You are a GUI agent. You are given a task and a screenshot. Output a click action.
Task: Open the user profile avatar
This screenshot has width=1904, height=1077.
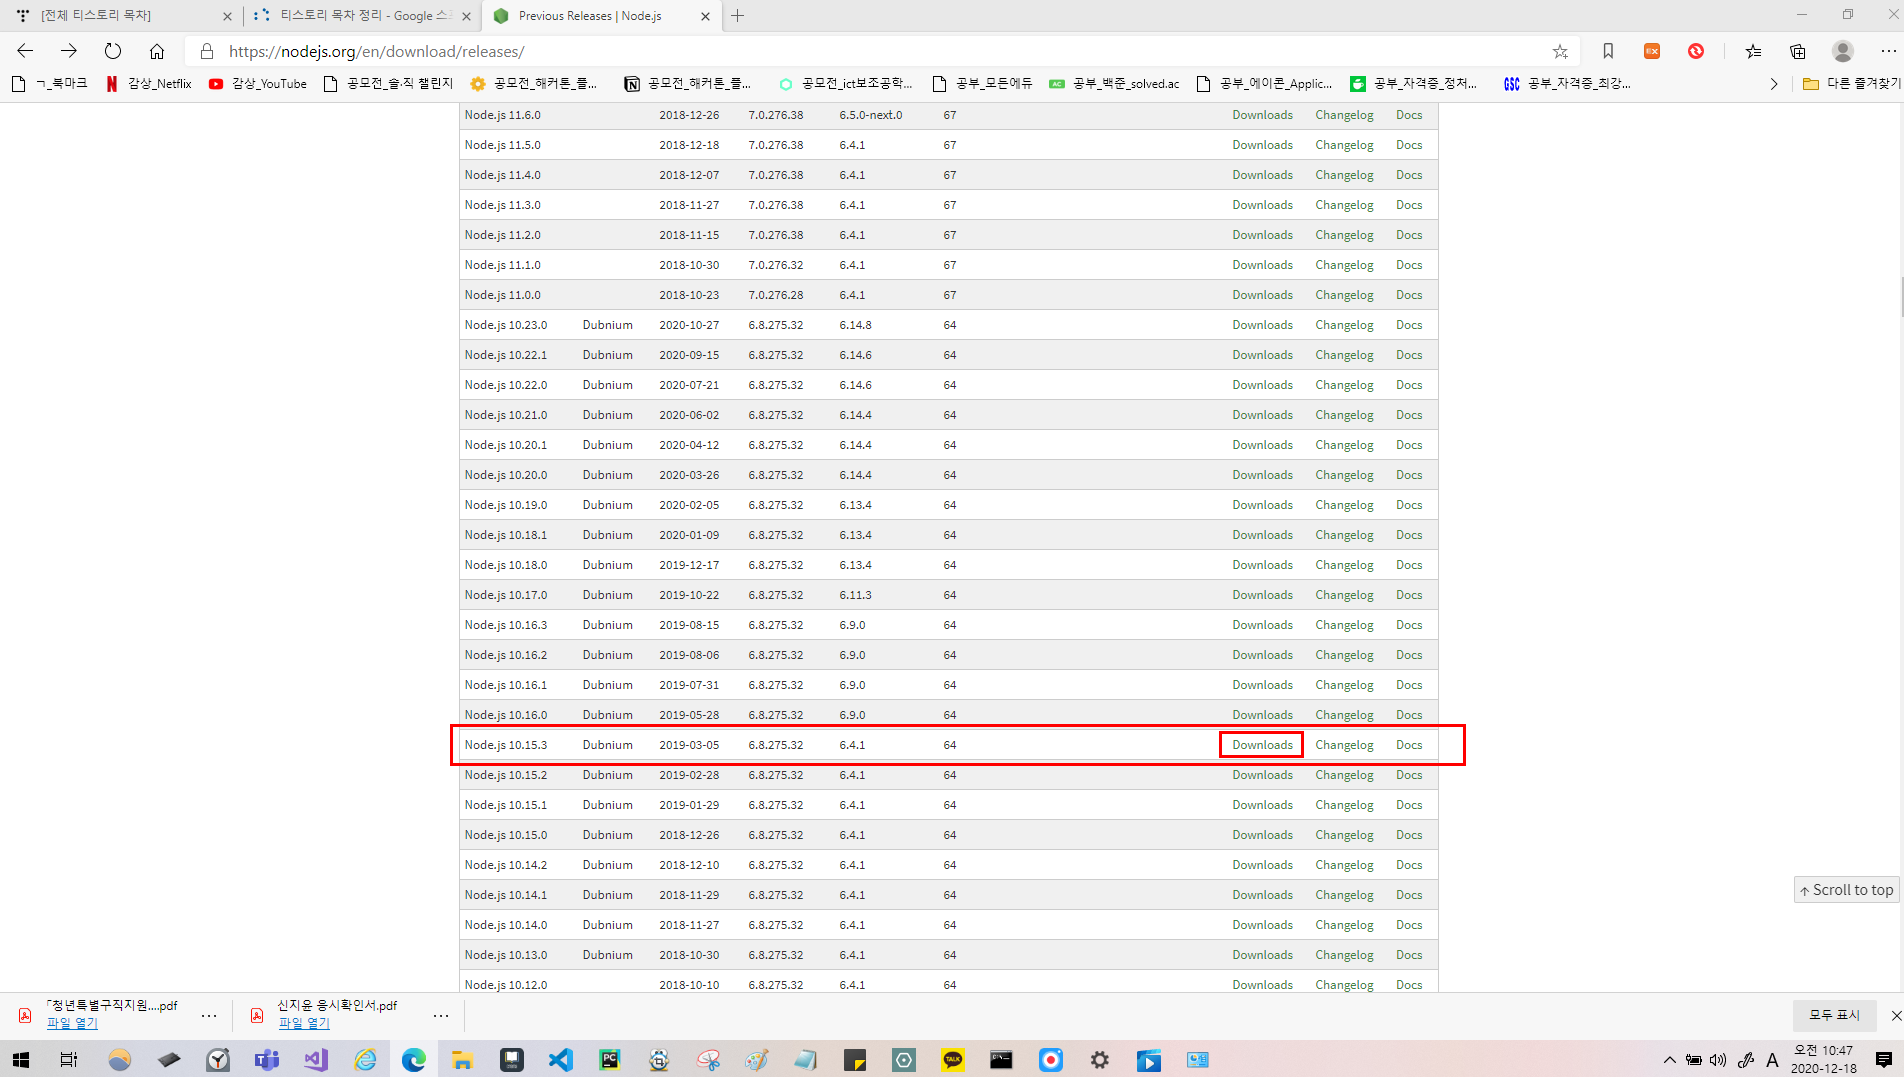pyautogui.click(x=1843, y=51)
